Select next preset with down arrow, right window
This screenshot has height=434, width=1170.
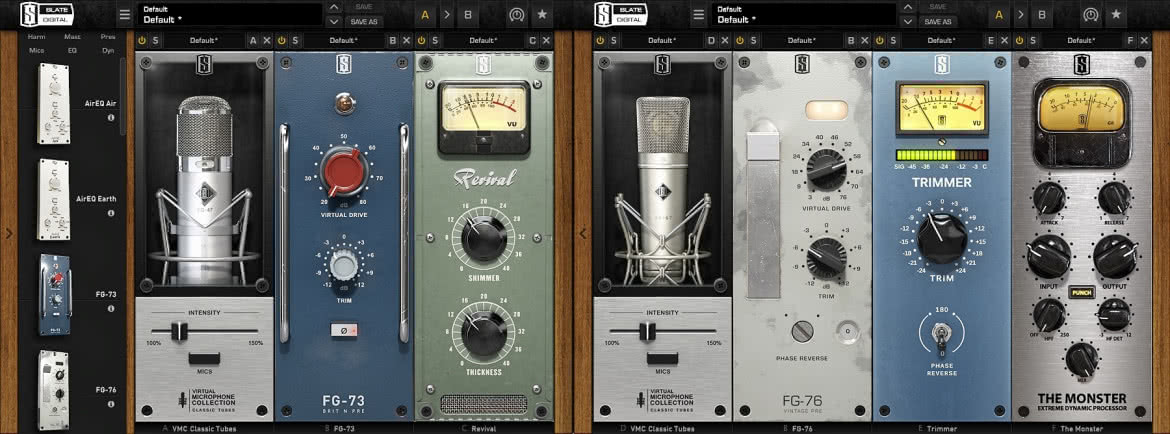point(907,21)
